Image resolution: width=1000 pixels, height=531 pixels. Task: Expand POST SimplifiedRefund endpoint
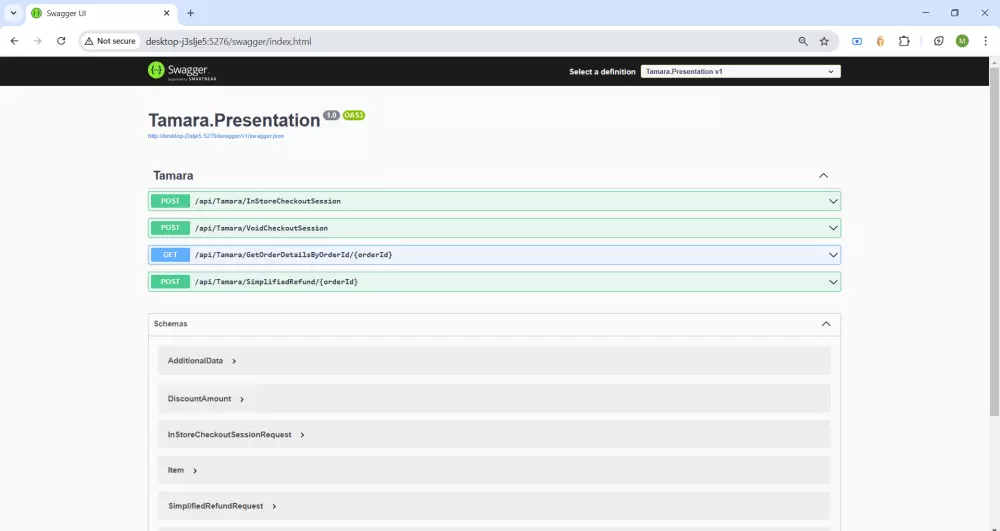[494, 281]
